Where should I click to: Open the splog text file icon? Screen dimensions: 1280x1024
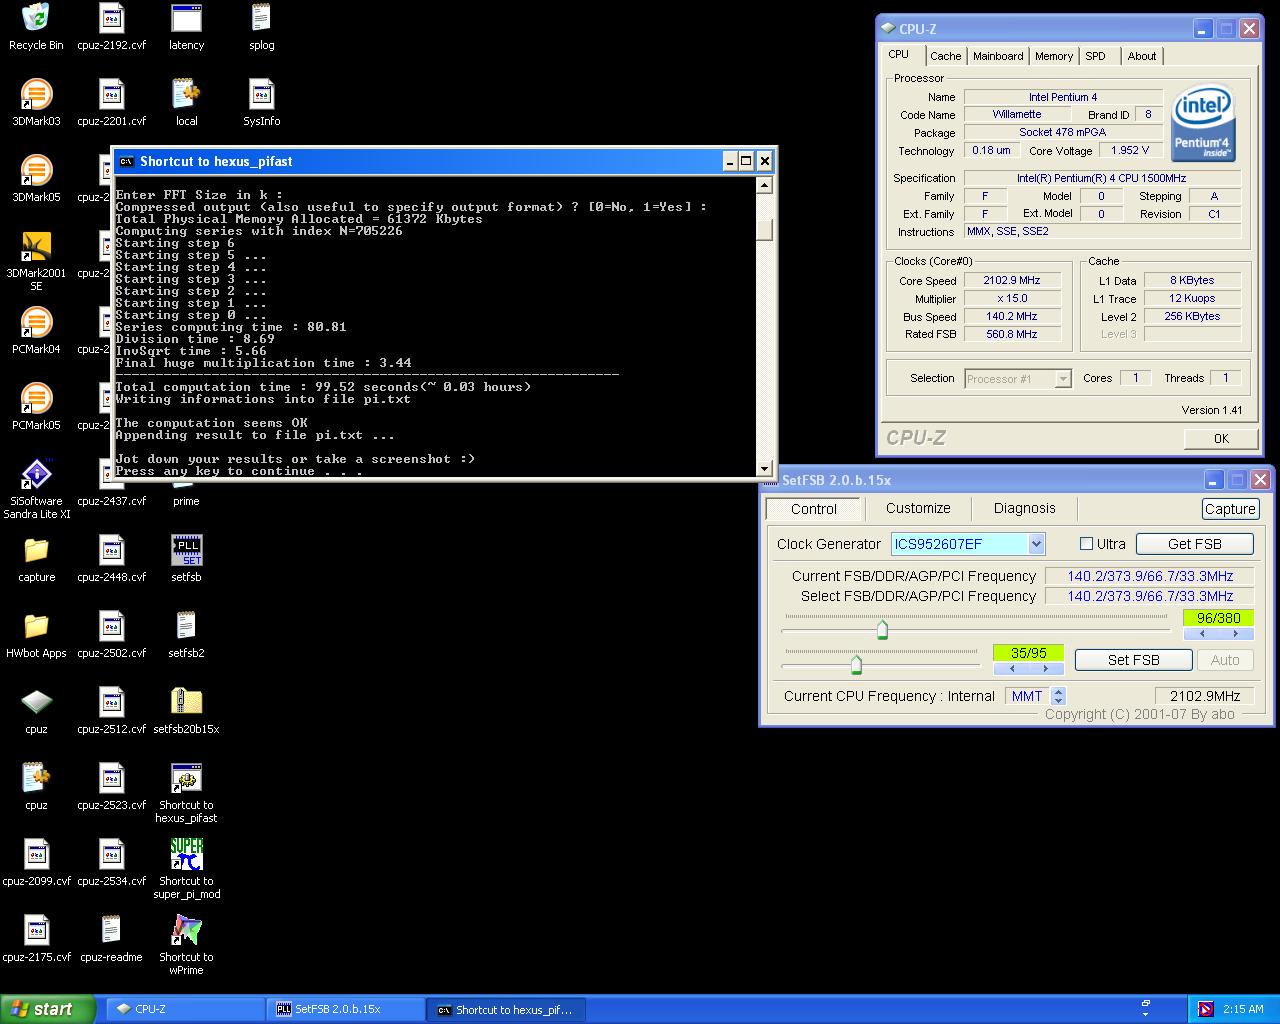[x=261, y=18]
